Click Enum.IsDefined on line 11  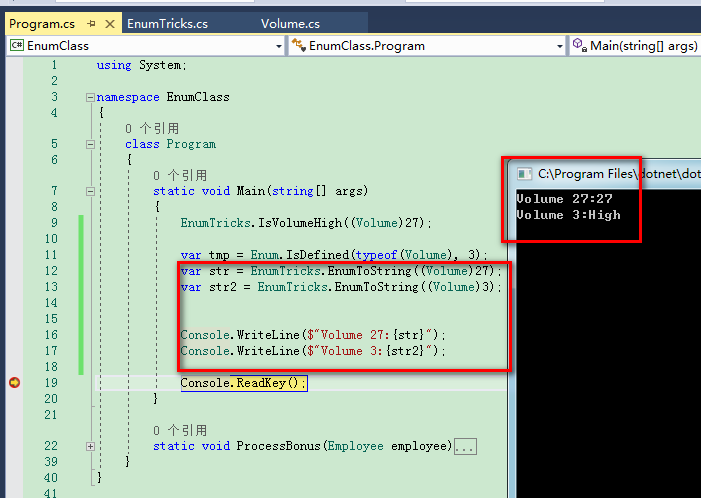[x=299, y=255]
